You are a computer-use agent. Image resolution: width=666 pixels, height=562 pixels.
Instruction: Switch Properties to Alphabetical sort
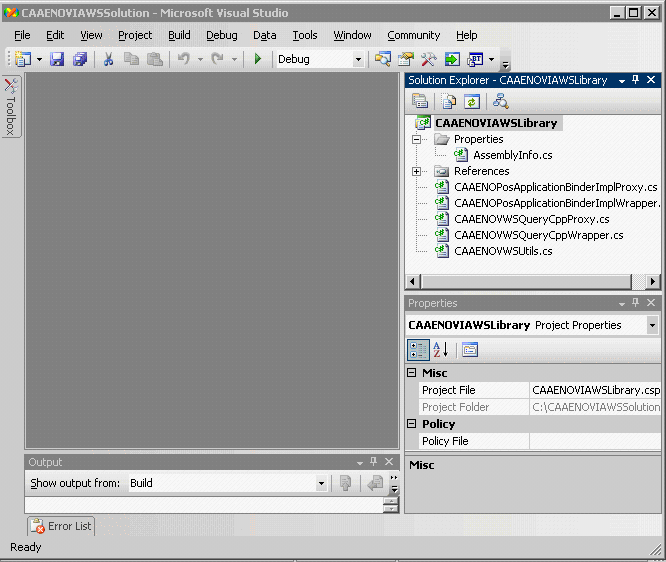pos(441,350)
